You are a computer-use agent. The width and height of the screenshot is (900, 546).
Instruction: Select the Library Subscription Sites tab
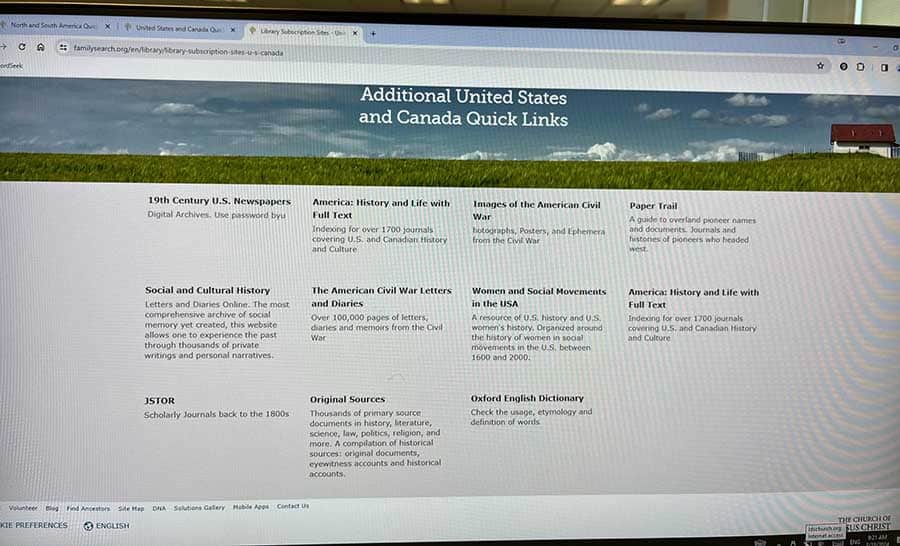[303, 32]
